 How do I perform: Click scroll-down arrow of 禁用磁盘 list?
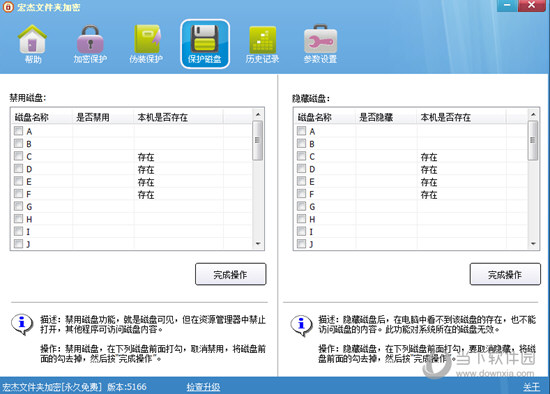pyautogui.click(x=258, y=243)
